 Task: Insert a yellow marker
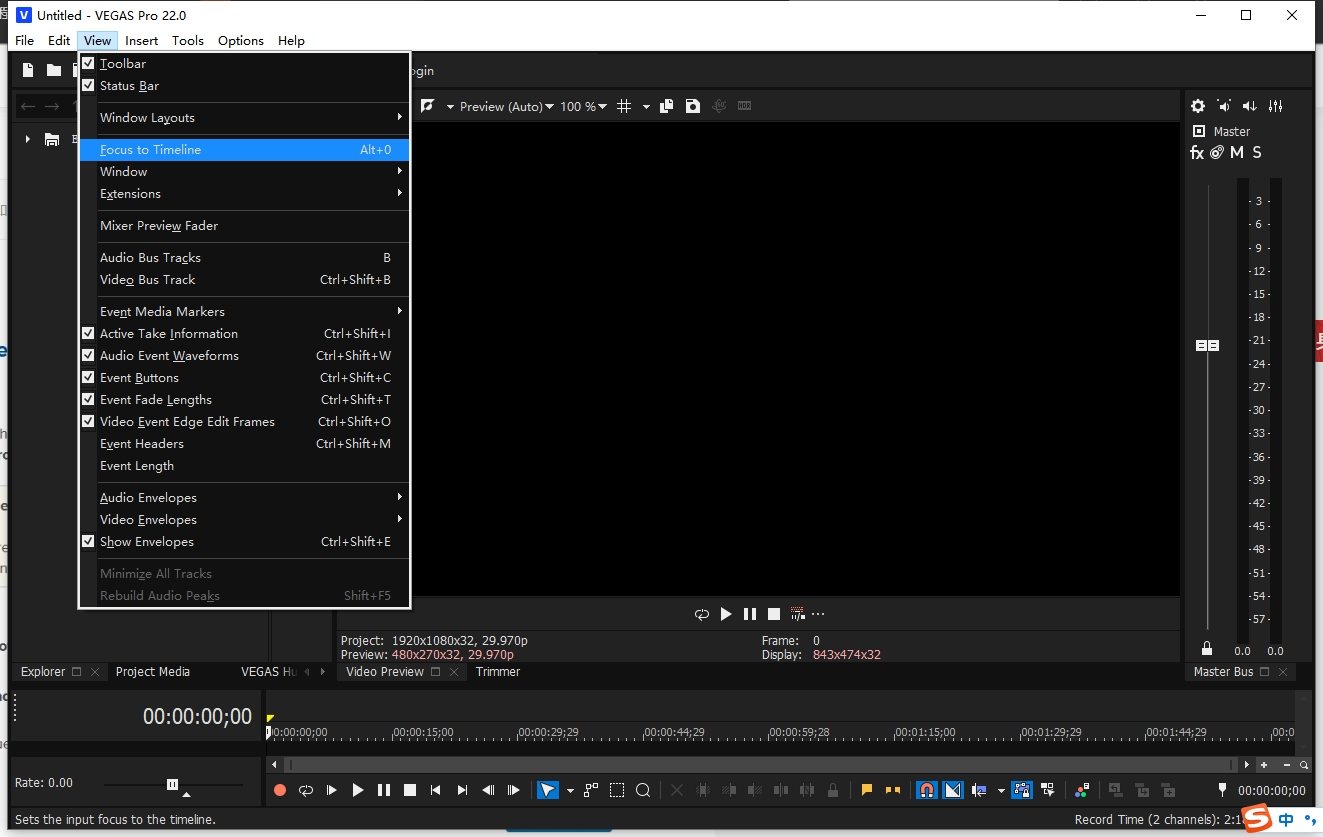pyautogui.click(x=867, y=790)
